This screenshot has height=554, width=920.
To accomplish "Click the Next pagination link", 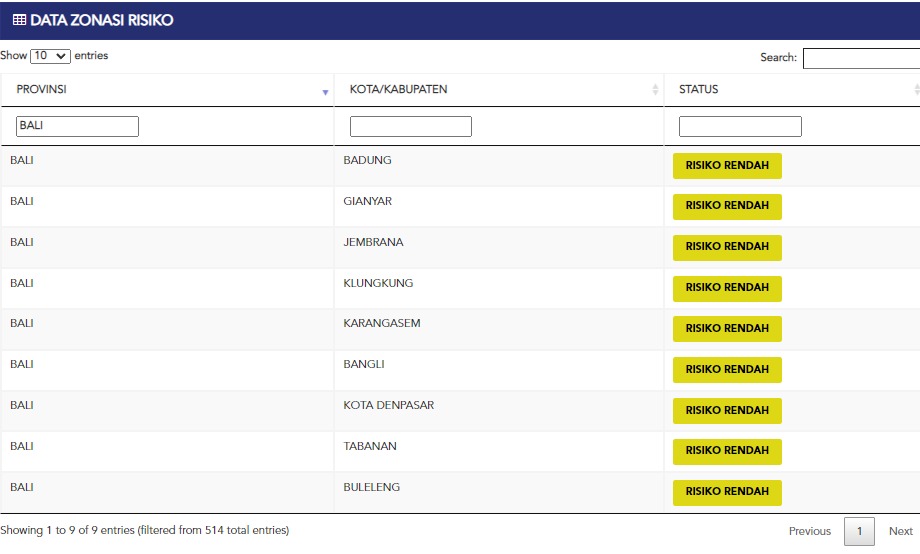I will [x=900, y=531].
